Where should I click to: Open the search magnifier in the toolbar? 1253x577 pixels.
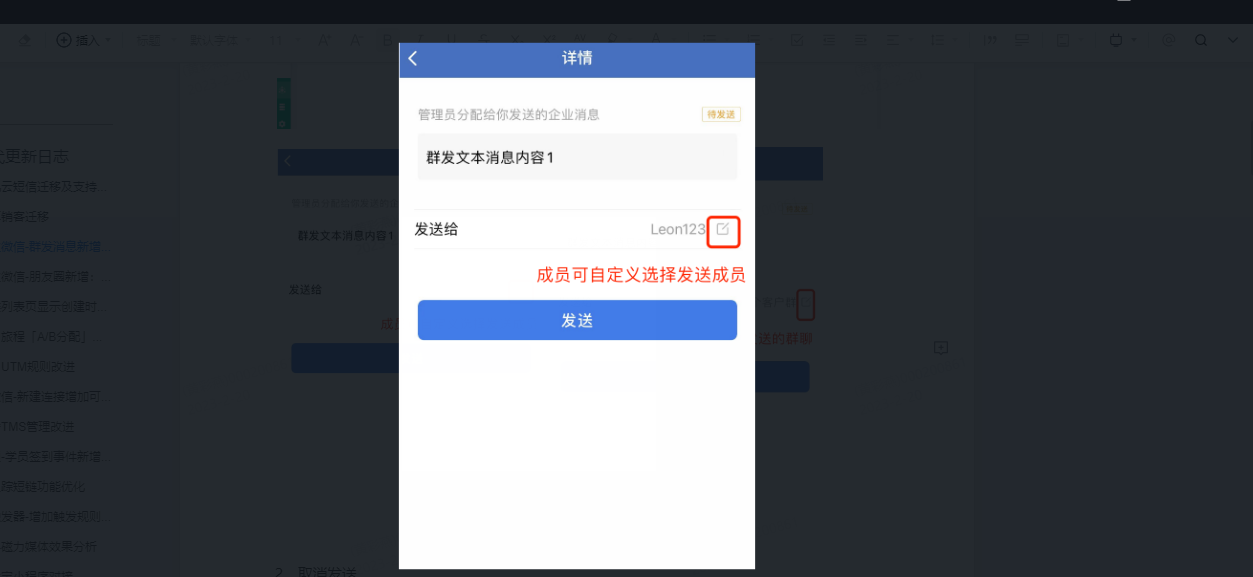(x=1202, y=40)
